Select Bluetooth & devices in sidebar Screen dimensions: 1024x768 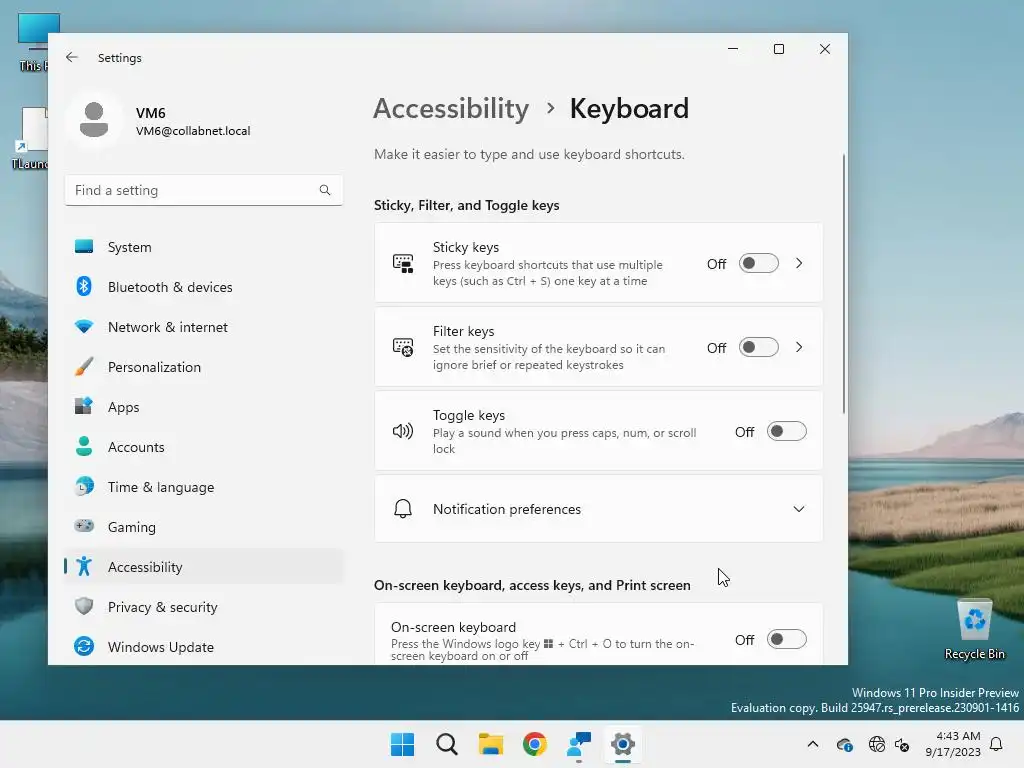pos(204,287)
